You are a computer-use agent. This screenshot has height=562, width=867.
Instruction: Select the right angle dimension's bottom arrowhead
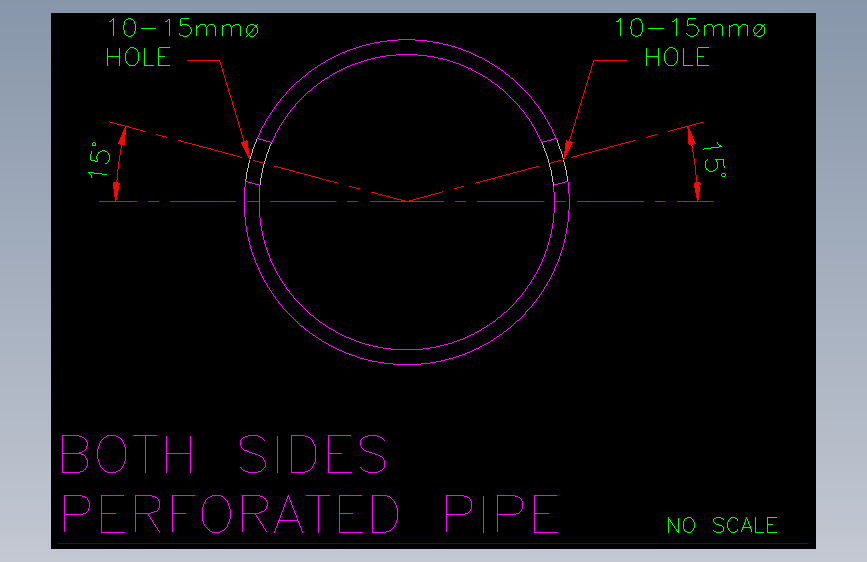click(697, 191)
